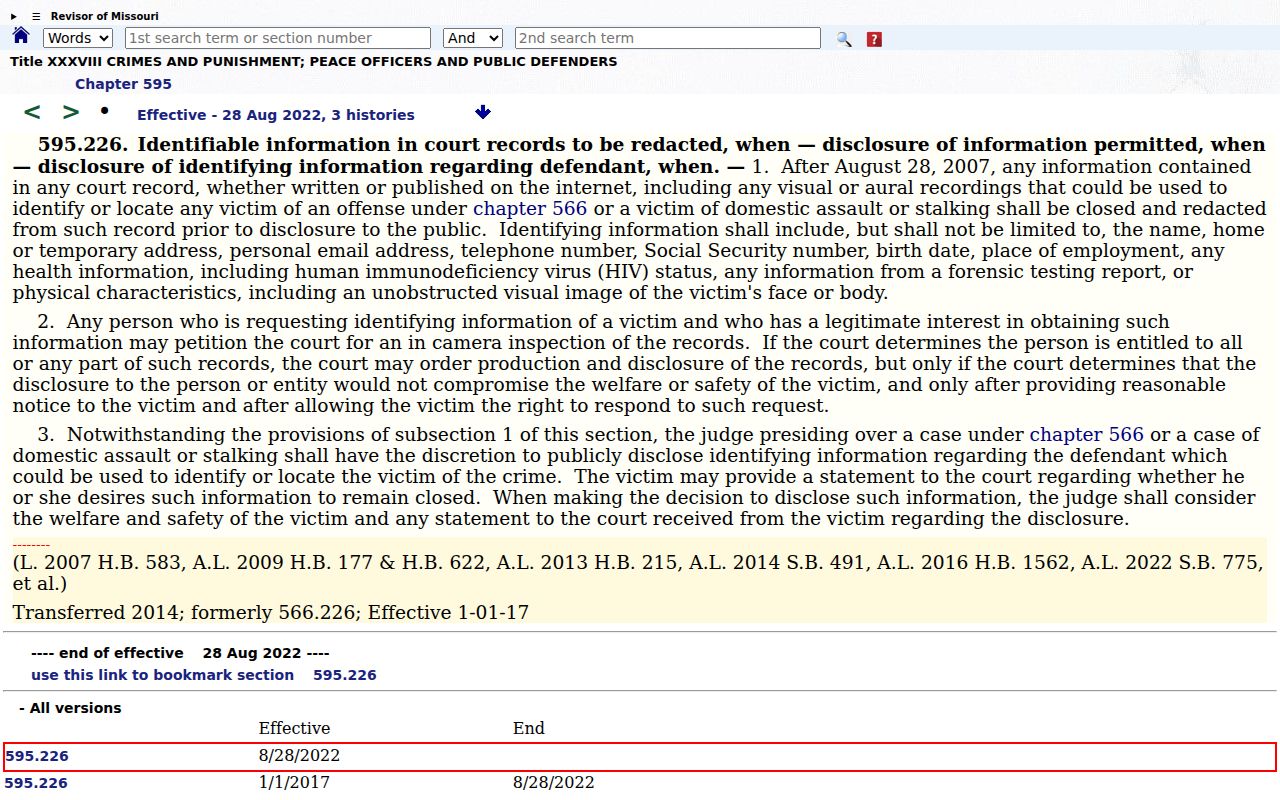Go to next section with right arrow
Screen dimensions: 1280x800
point(70,112)
